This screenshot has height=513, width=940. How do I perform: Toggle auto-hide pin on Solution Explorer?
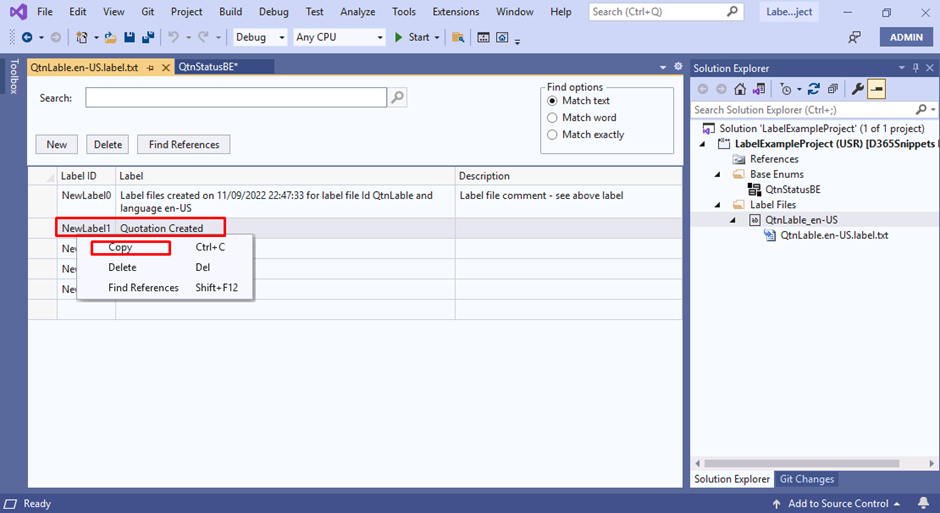915,68
